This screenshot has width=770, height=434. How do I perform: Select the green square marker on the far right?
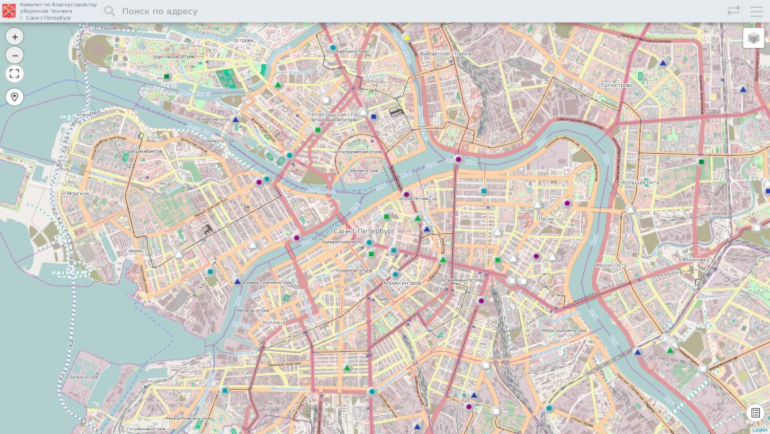click(x=702, y=161)
